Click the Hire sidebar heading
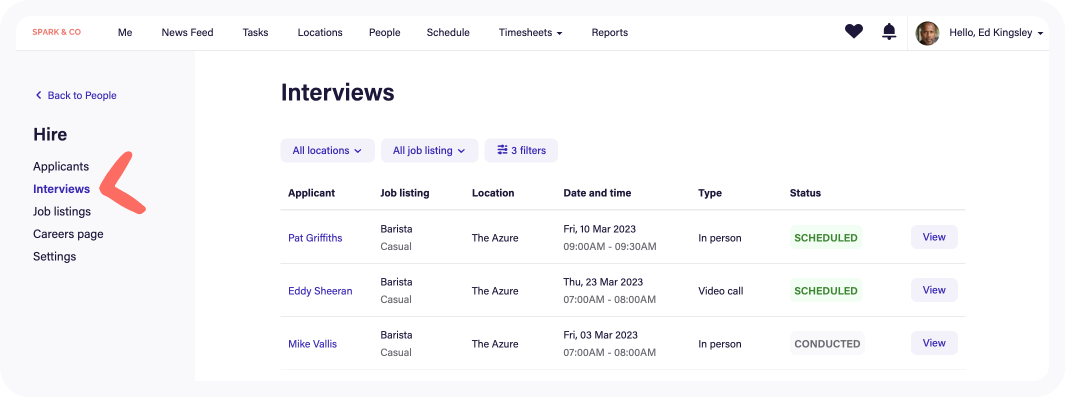 50,134
